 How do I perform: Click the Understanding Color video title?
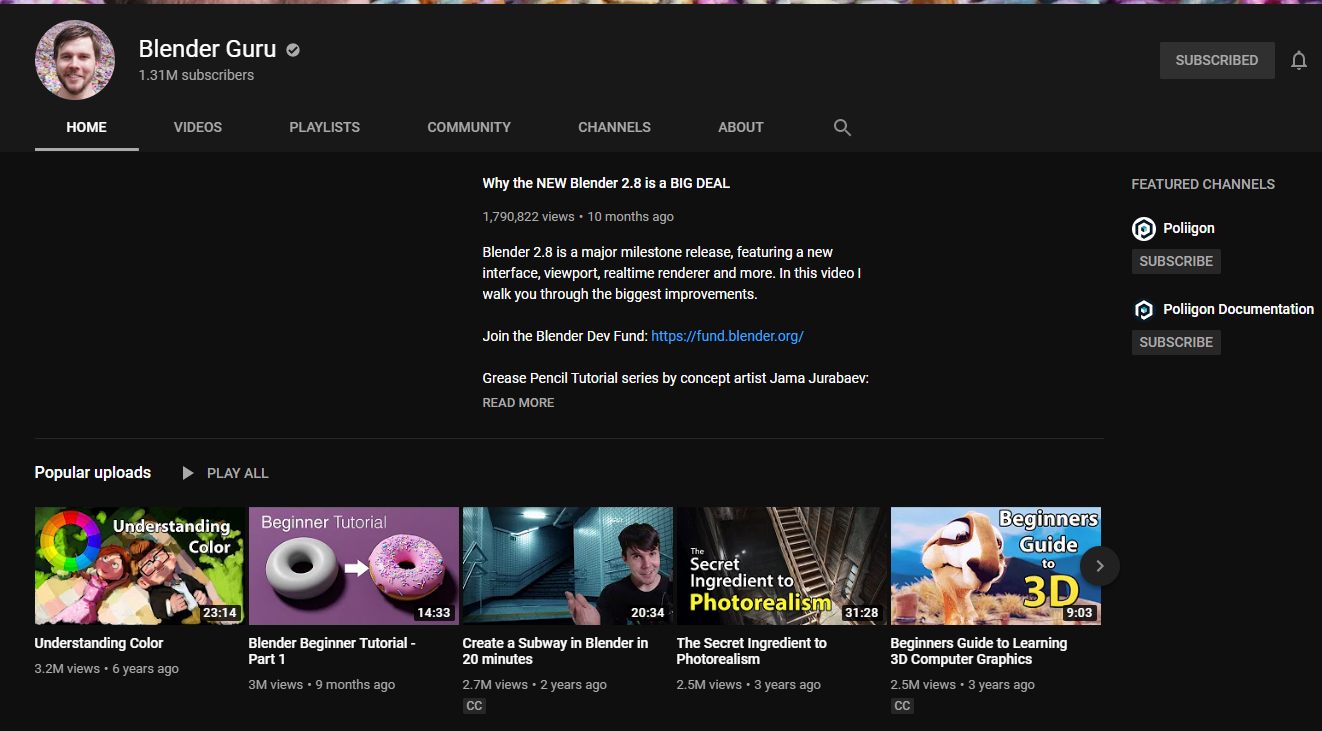pyautogui.click(x=99, y=643)
